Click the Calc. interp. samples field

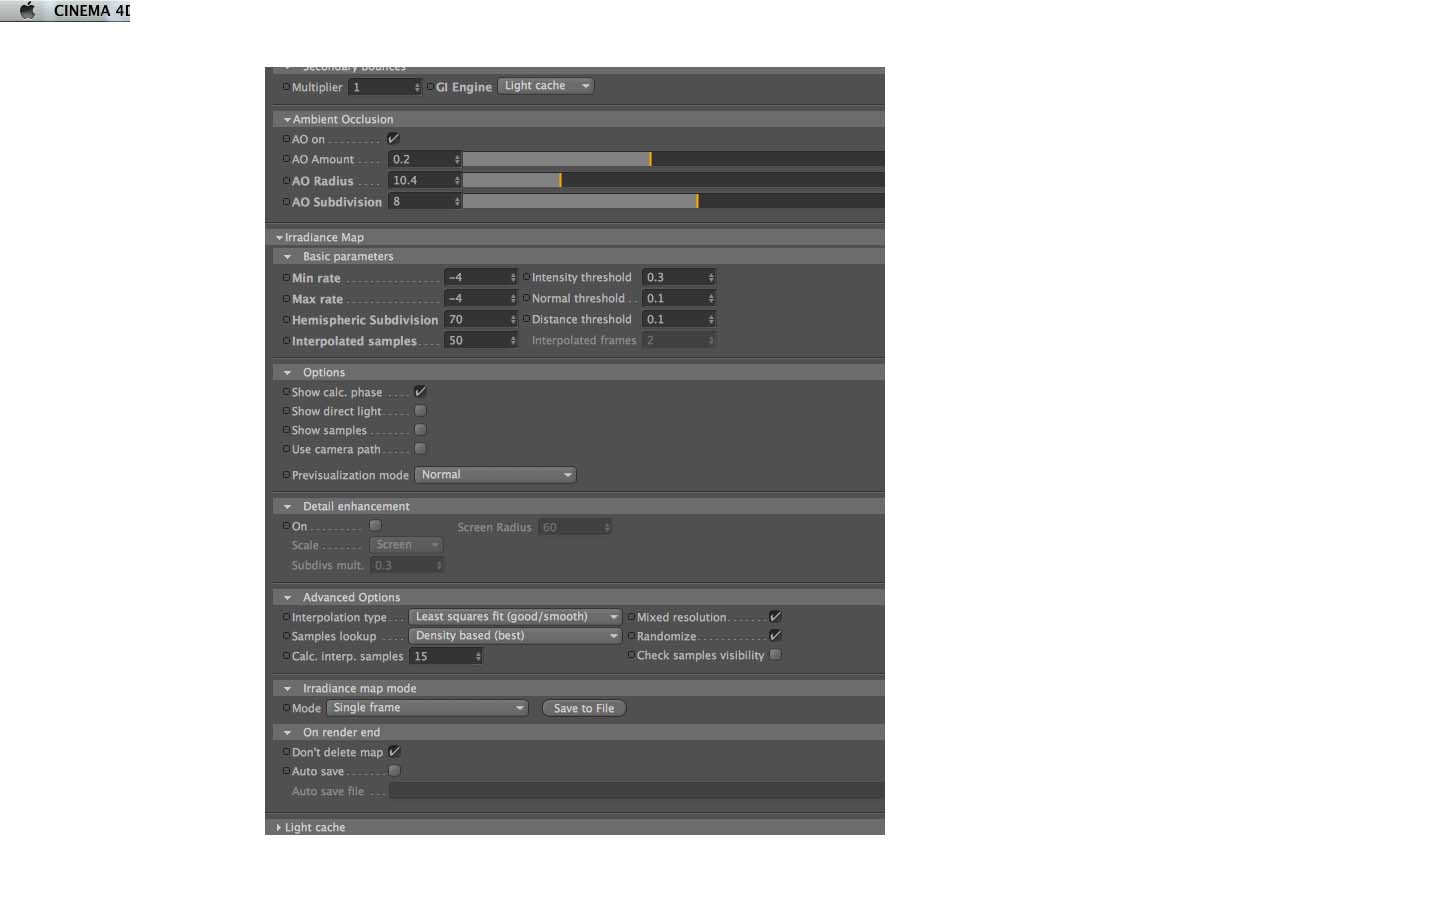tap(446, 656)
